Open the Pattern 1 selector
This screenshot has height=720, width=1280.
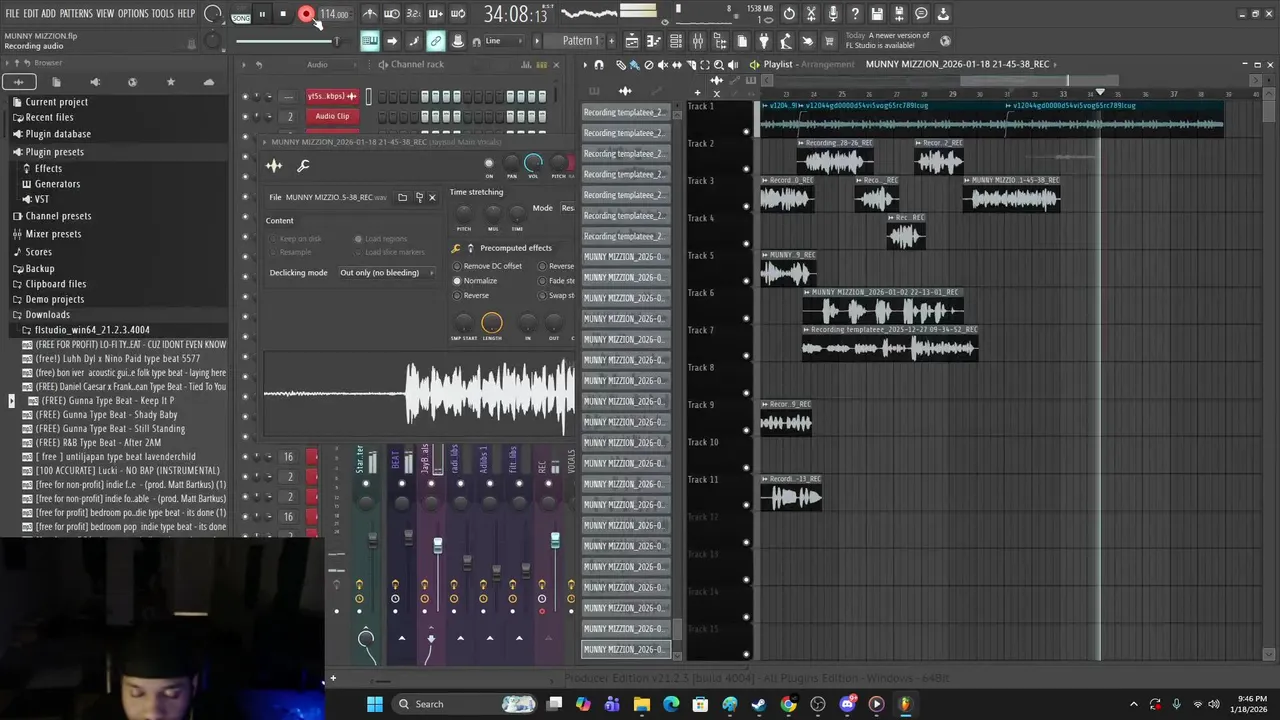(580, 41)
